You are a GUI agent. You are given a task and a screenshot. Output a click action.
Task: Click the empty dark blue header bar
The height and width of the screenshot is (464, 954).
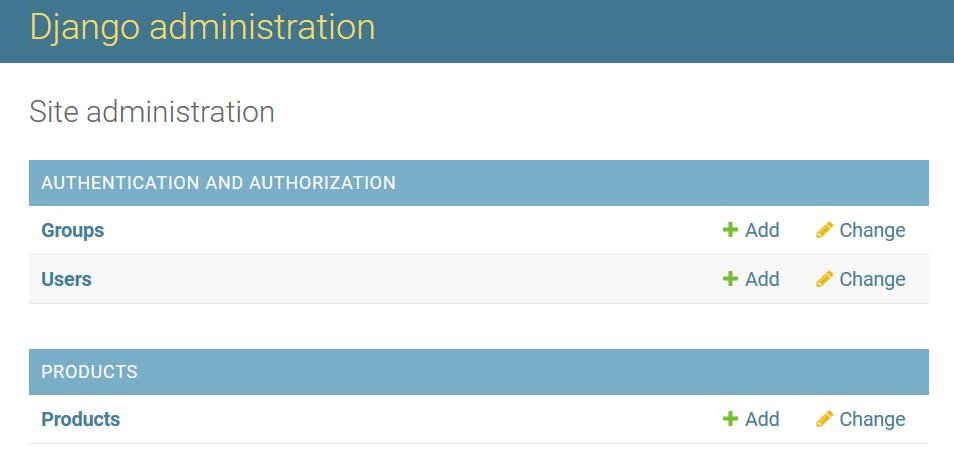663,30
